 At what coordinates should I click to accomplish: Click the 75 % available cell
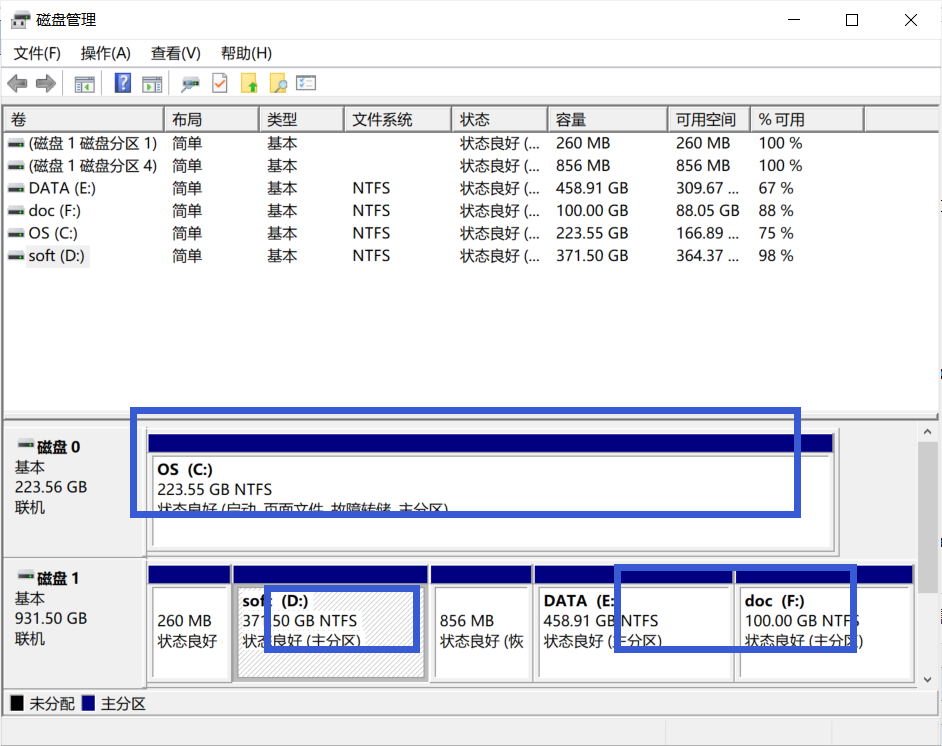[x=776, y=234]
